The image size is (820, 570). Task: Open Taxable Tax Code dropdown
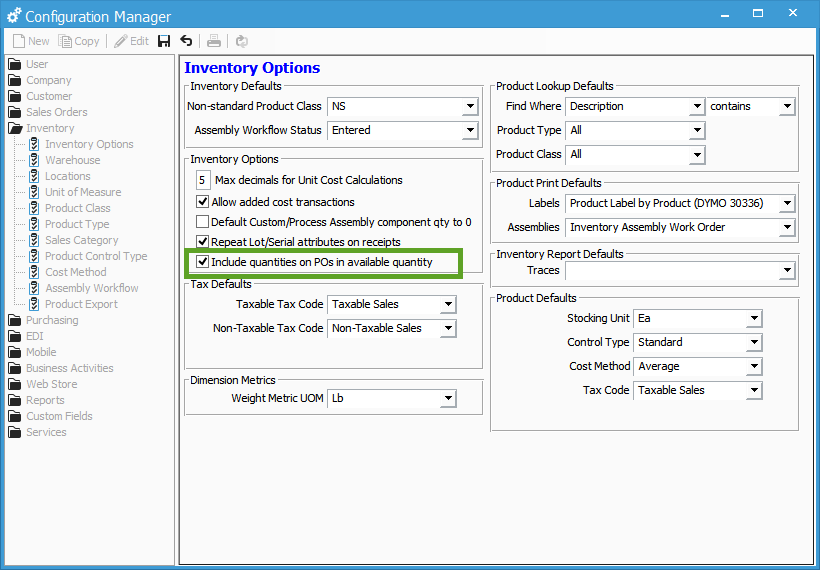448,304
